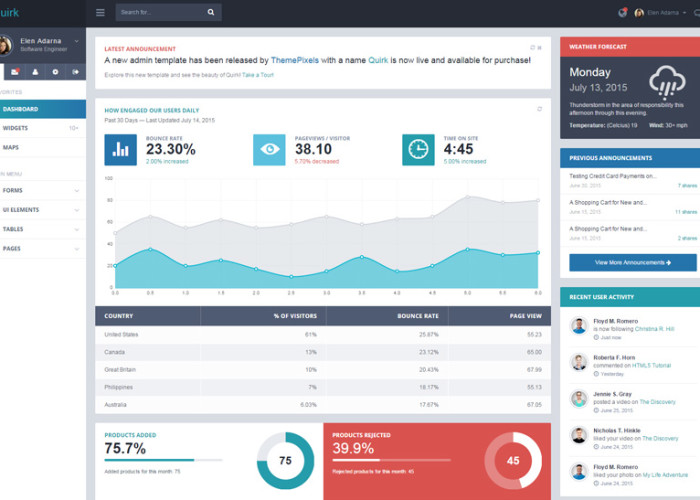
Task: Click the bounce rate bar chart icon
Action: tap(121, 150)
